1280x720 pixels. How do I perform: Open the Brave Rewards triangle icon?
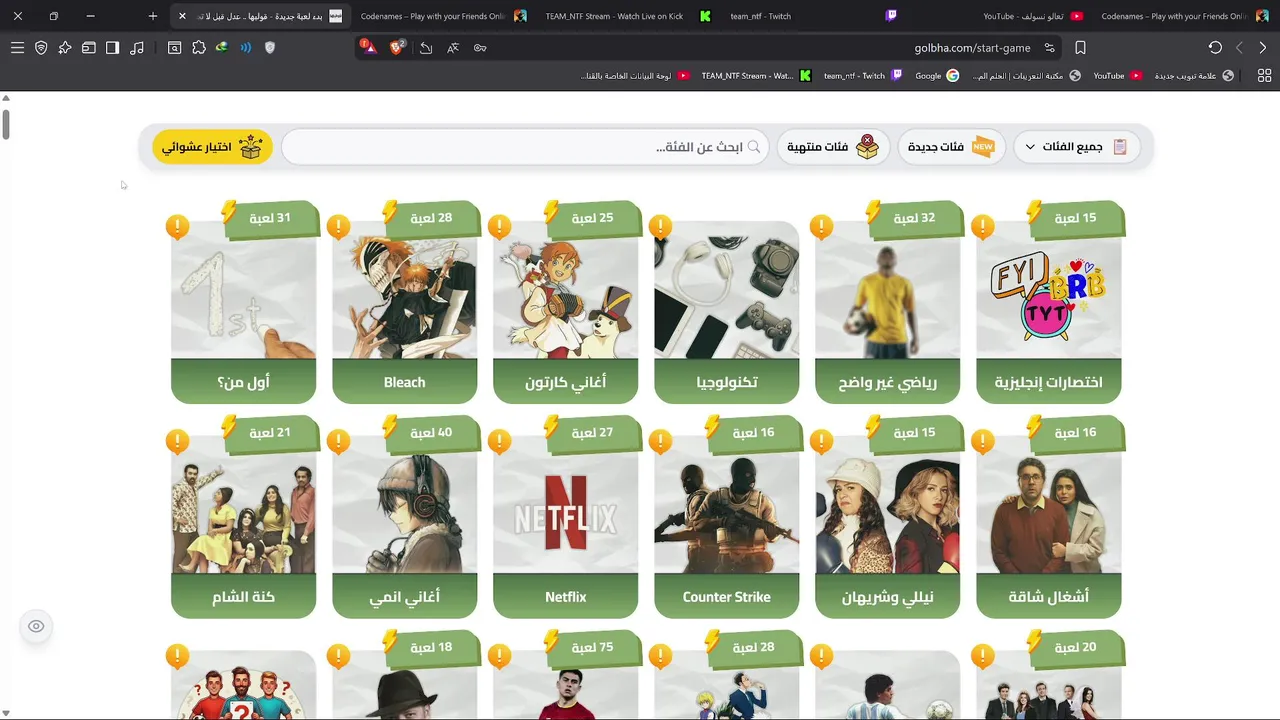tap(369, 47)
